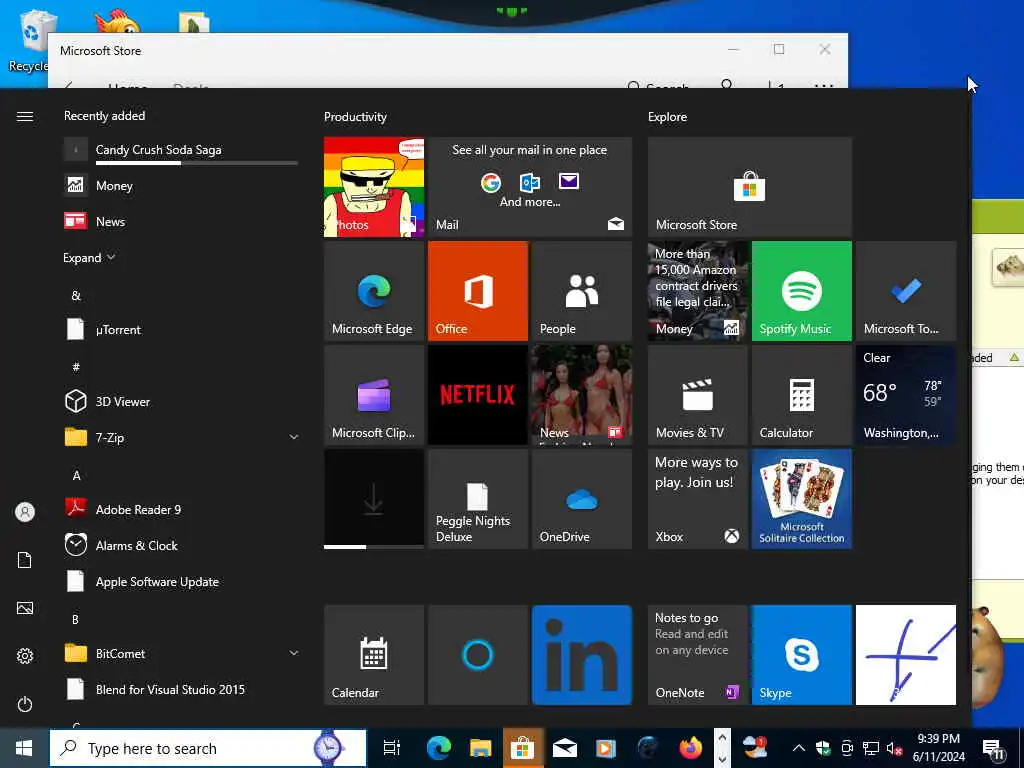This screenshot has height=768, width=1024.
Task: Open the Calendar tile
Action: (374, 654)
